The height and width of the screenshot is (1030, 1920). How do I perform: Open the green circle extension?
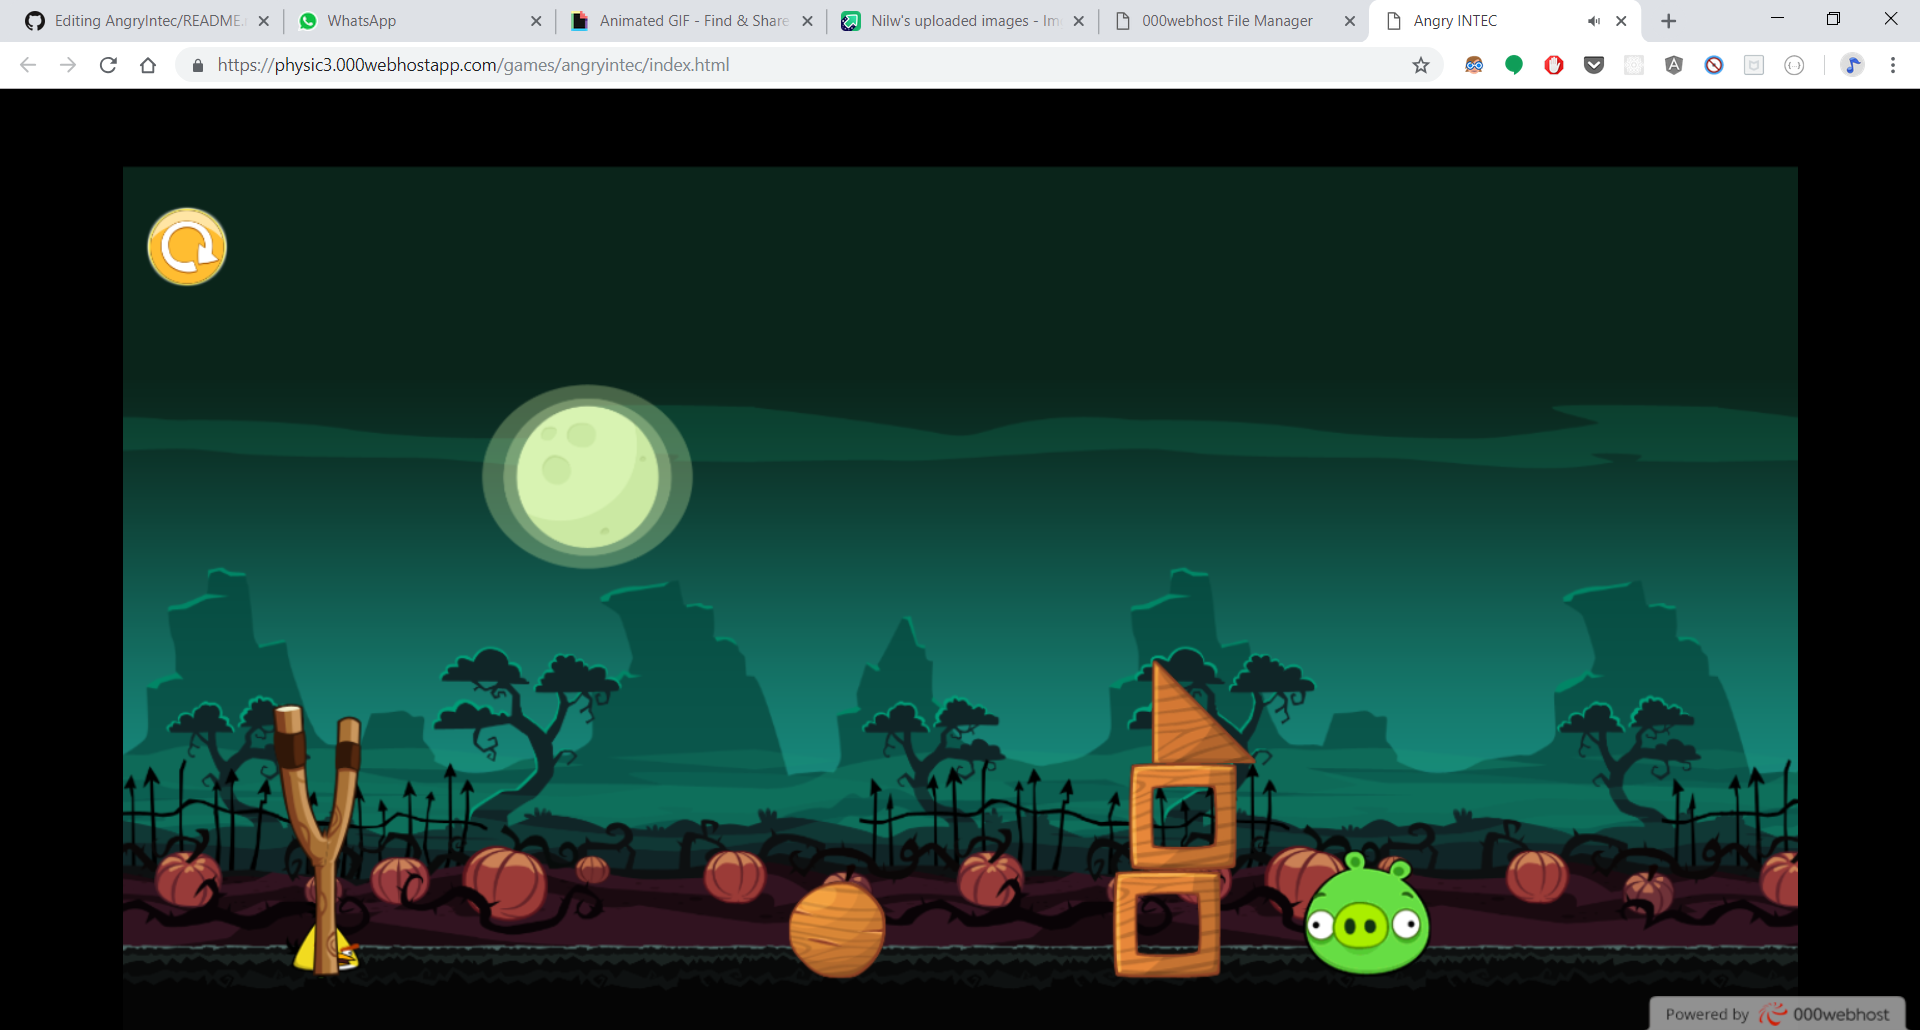tap(1514, 65)
